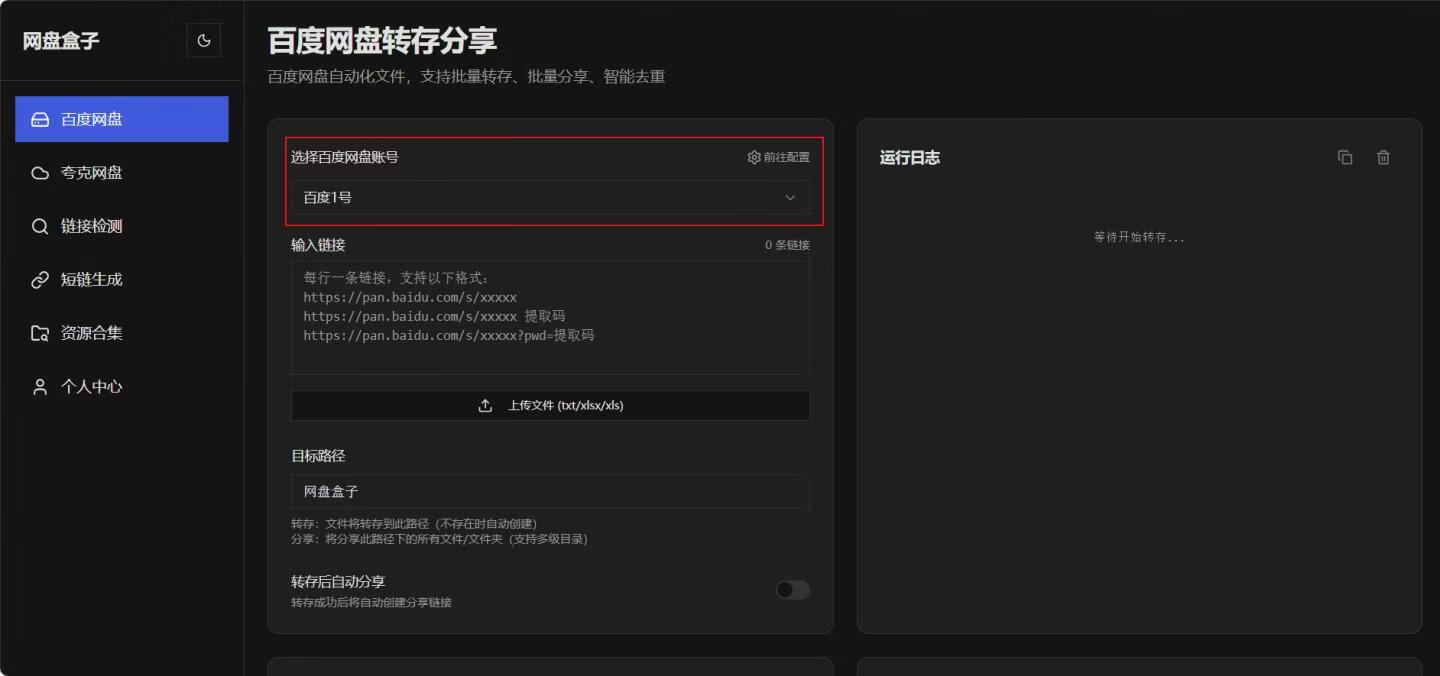Clear 运行日志 with trash icon

pyautogui.click(x=1383, y=157)
